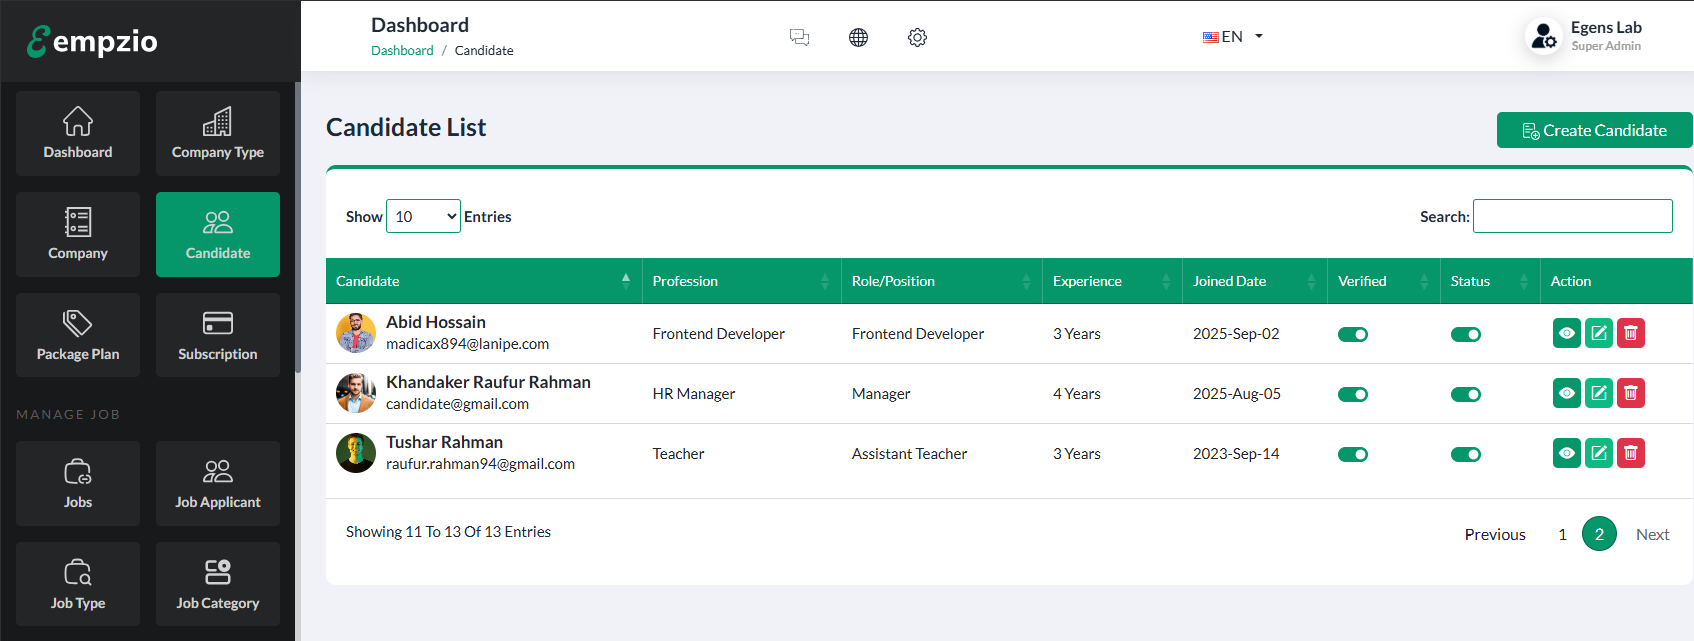Screen dimensions: 1694x641
Task: Toggle Verified switch for Abid Hossain
Action: 1353,334
